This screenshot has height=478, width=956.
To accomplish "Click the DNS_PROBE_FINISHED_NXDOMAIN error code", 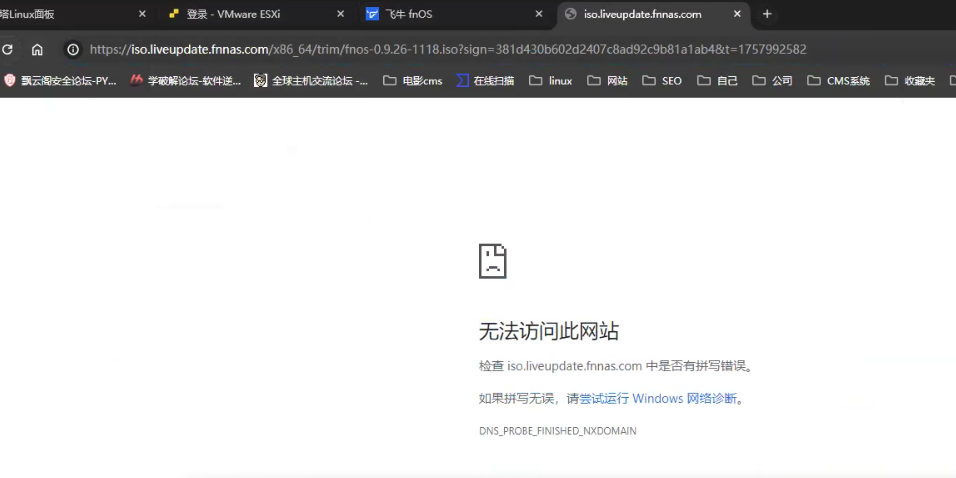I will point(557,431).
